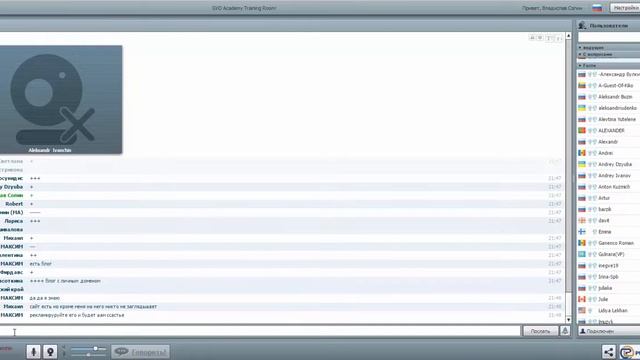
Task: Select user Alexandr in the list
Action: 609,142
